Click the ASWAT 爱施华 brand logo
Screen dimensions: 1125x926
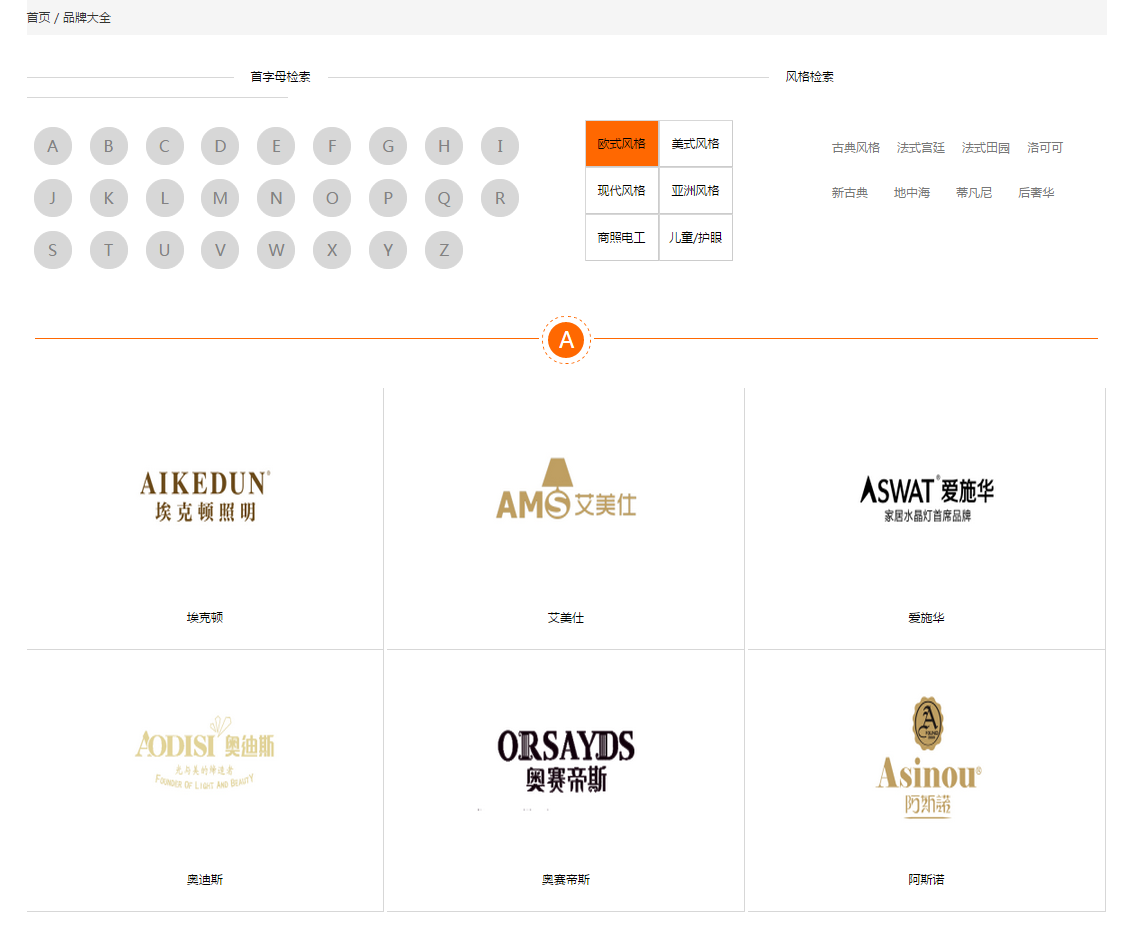pos(927,499)
